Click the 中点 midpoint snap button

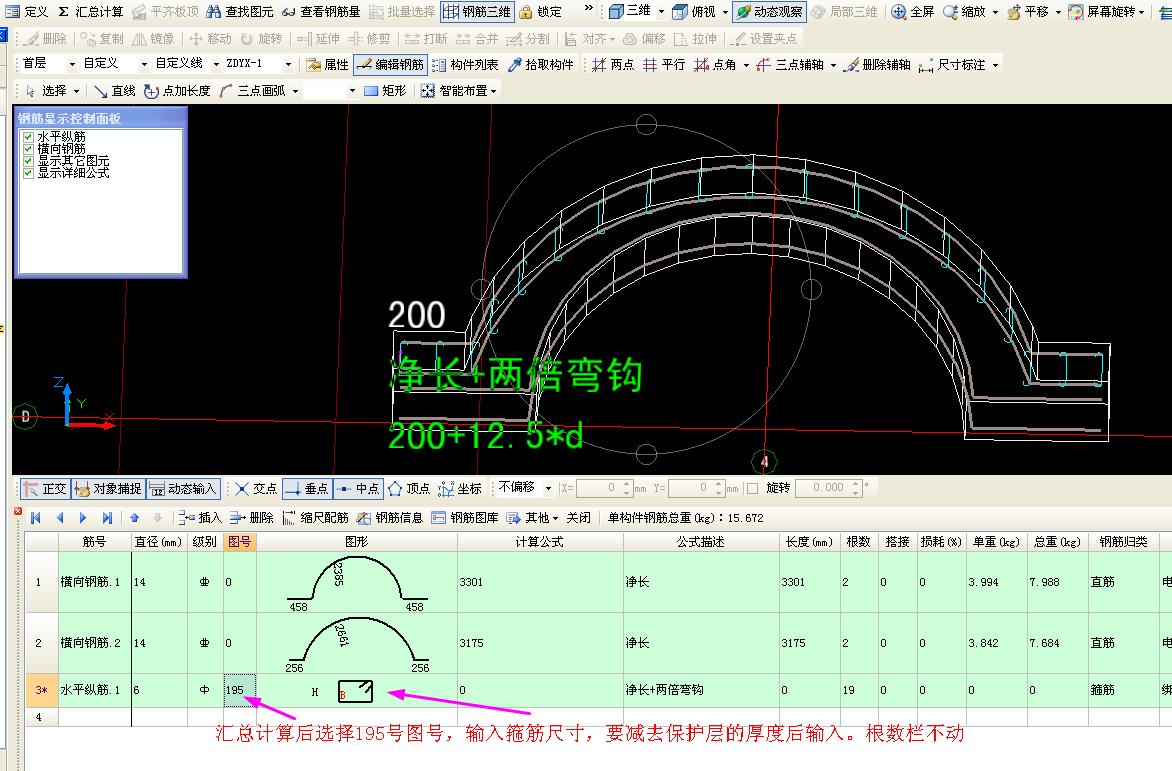coord(359,489)
